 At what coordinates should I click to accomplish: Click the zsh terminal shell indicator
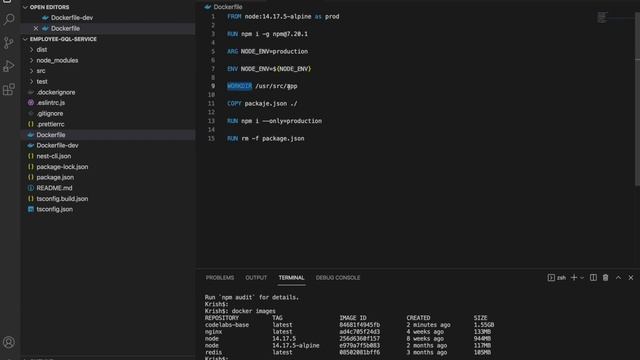coord(557,278)
